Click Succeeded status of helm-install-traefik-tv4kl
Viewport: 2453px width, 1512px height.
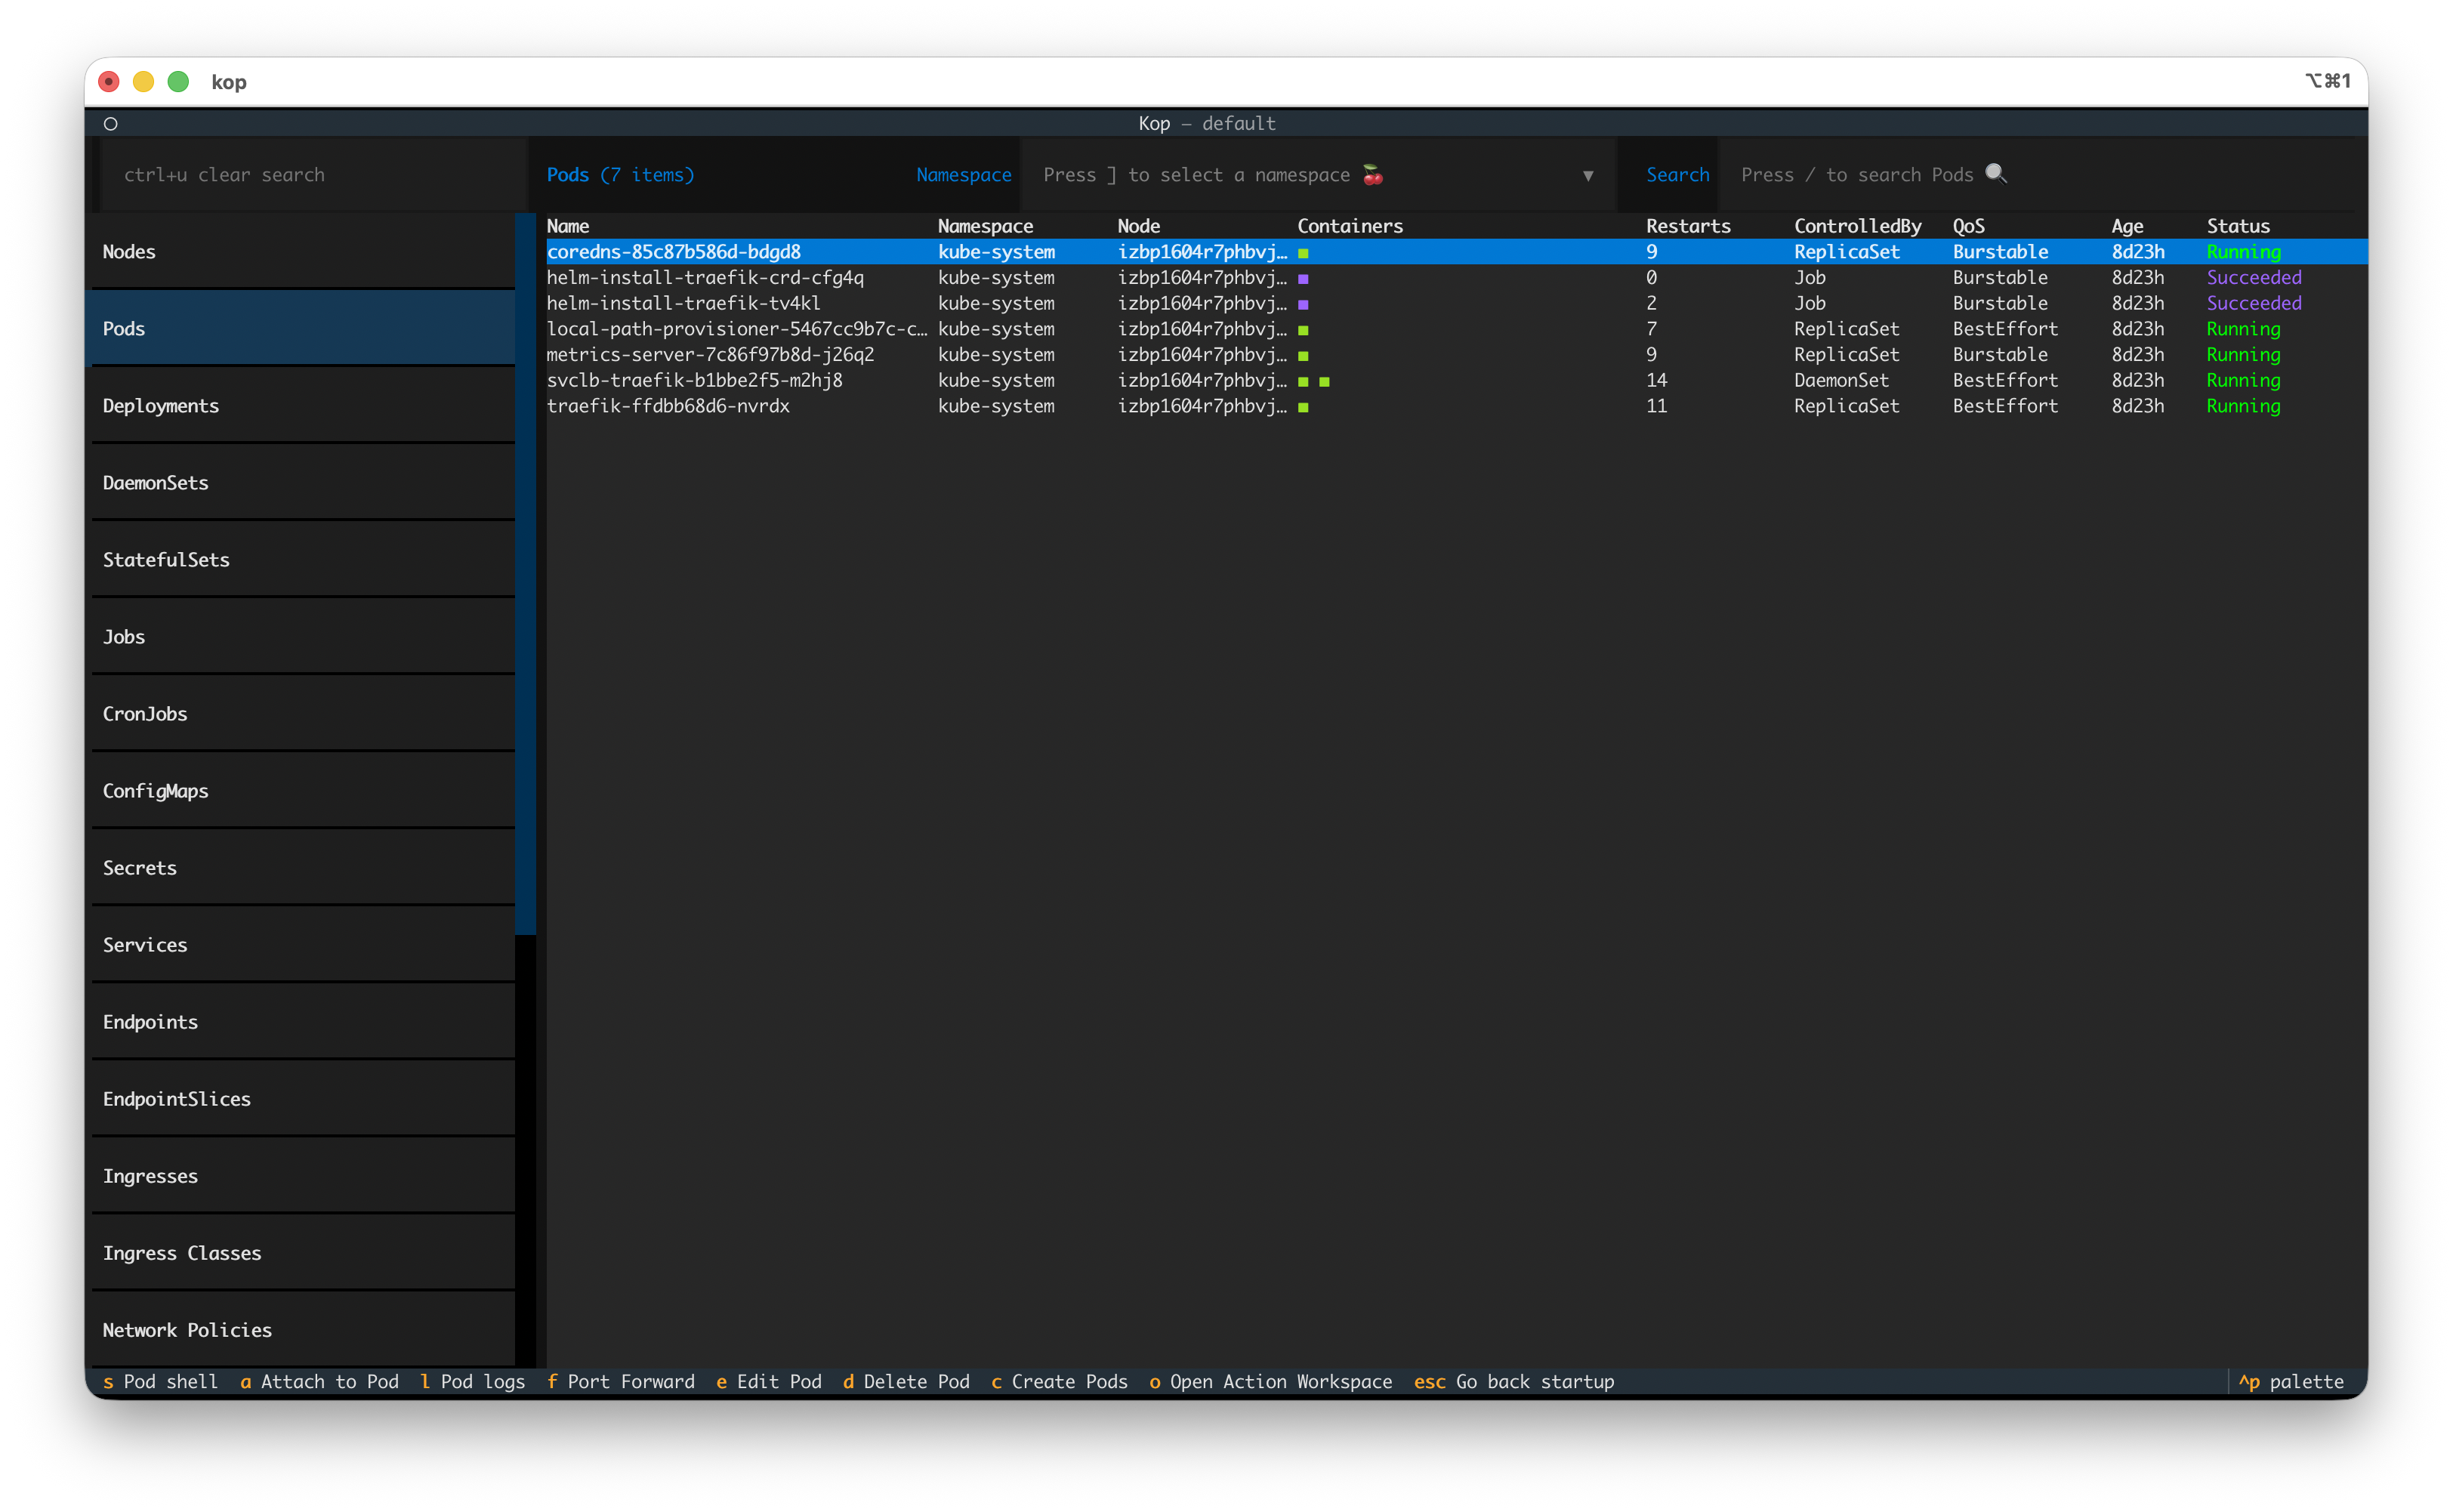2254,304
